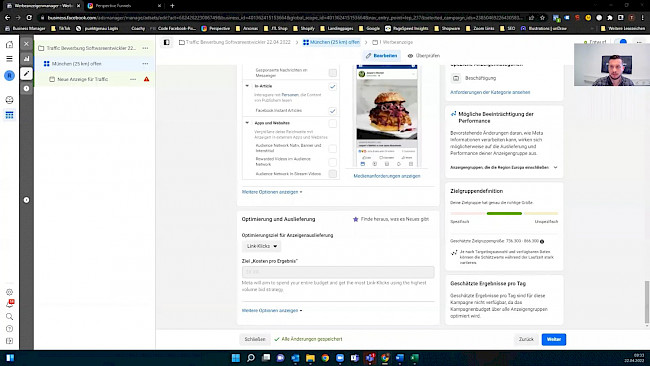Select München (25 km) offen ad set row
The width and height of the screenshot is (650, 366).
94,63
